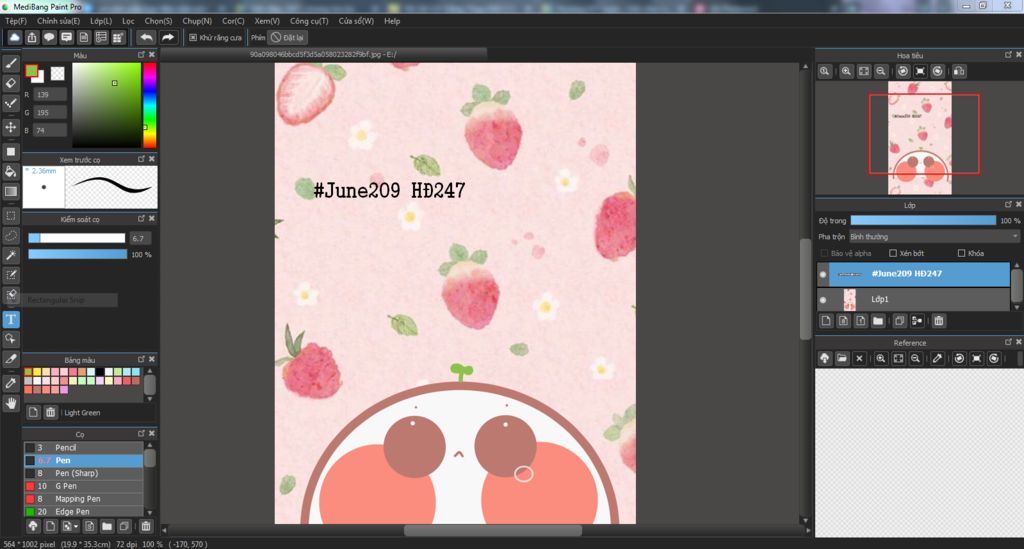Delete the selected brush from list
The image size is (1024, 549).
tap(146, 525)
